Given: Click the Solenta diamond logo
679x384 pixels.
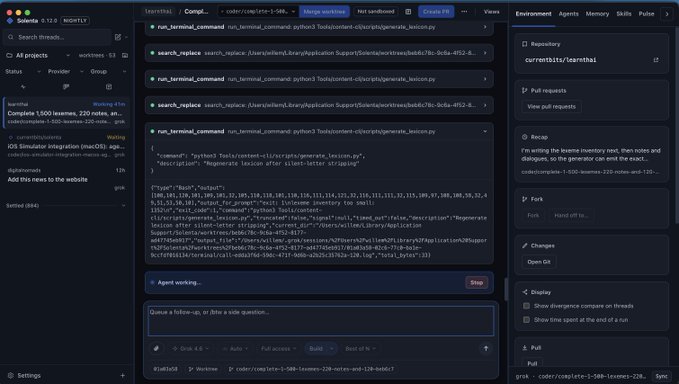Looking at the screenshot, I should click(x=10, y=21).
